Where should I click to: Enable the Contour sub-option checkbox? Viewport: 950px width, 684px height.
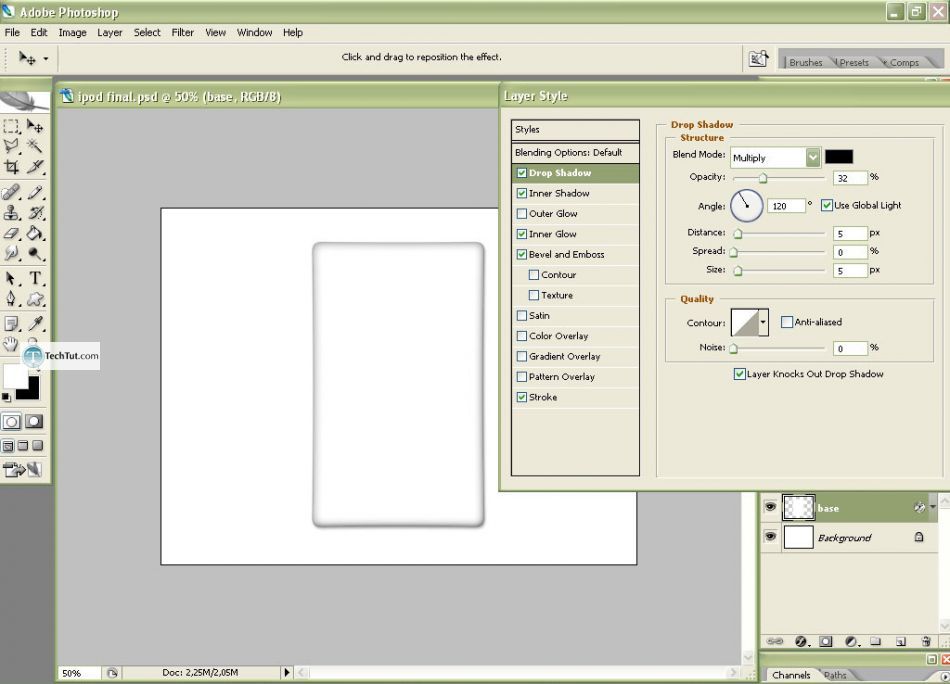(x=534, y=274)
